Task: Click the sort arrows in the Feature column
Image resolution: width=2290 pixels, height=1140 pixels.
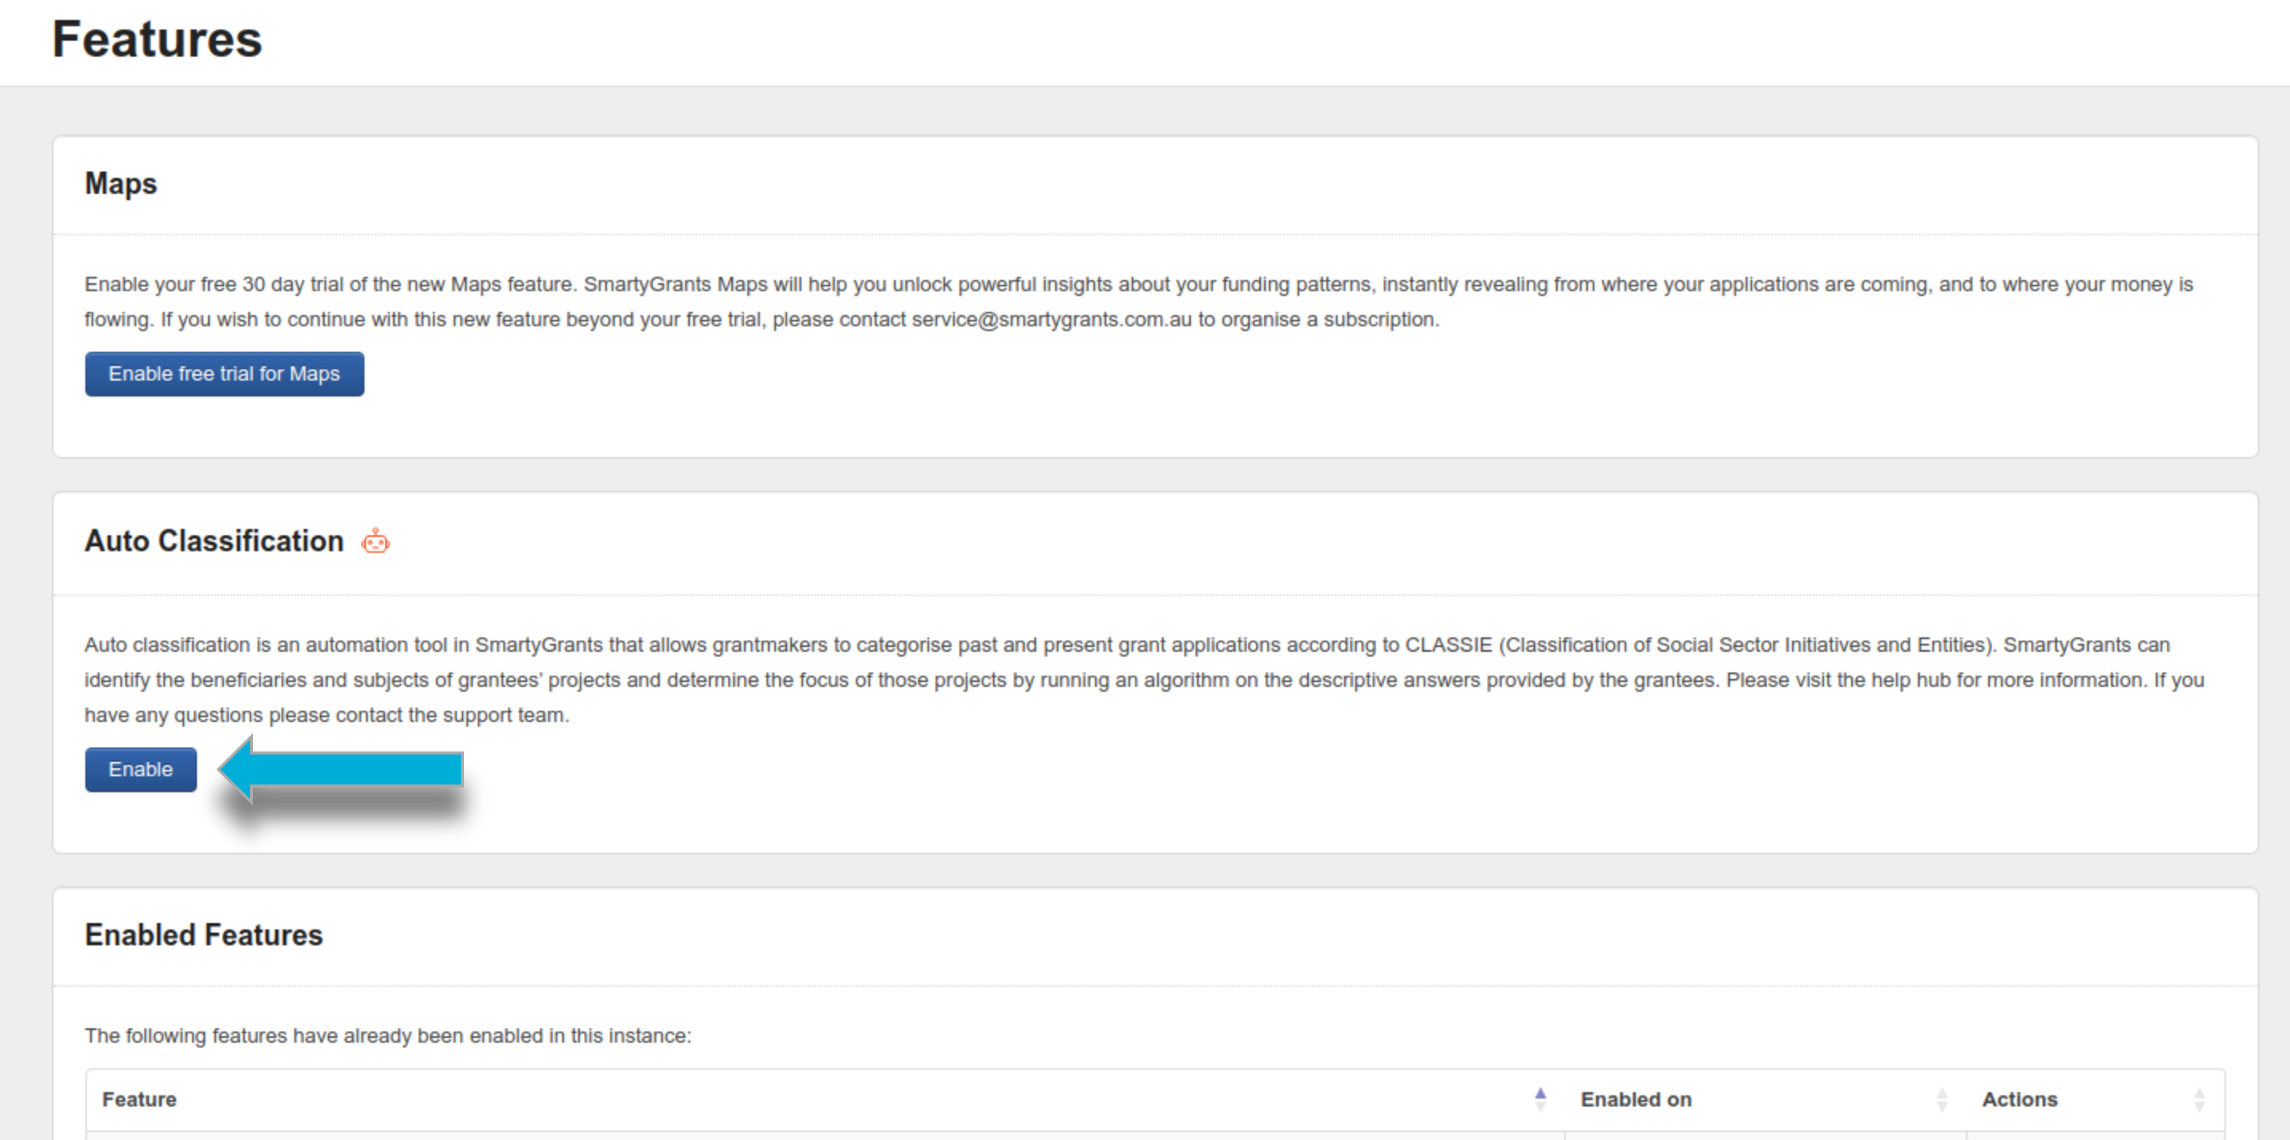Action: 1540,1099
